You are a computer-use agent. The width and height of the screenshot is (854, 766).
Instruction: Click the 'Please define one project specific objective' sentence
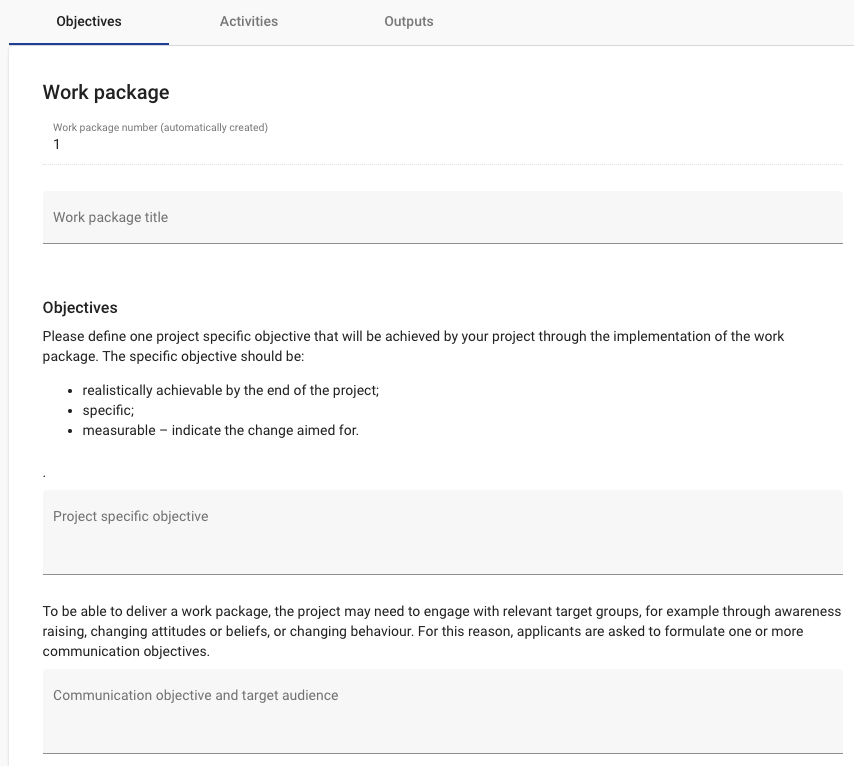(x=300, y=336)
